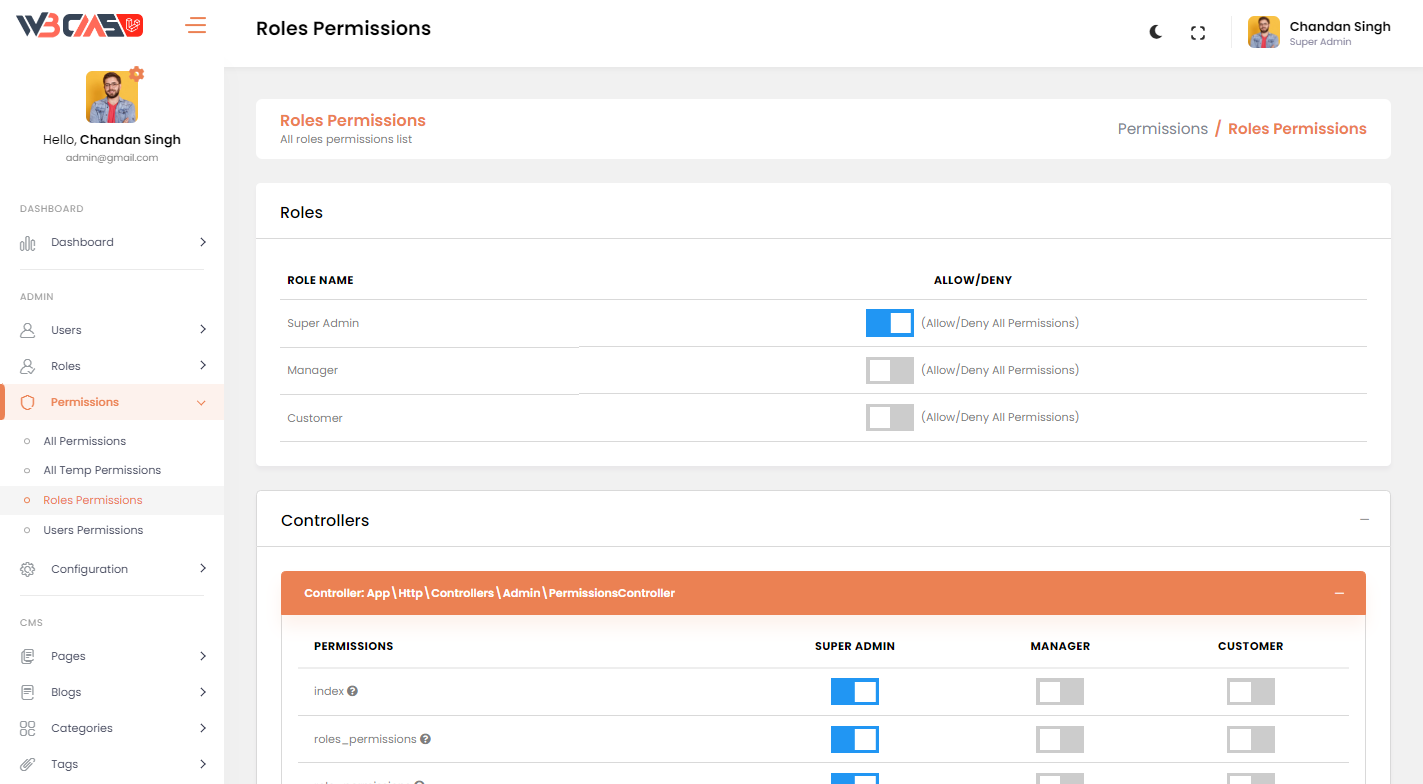Click the W3CMS logo
The width and height of the screenshot is (1423, 784).
(x=80, y=26)
